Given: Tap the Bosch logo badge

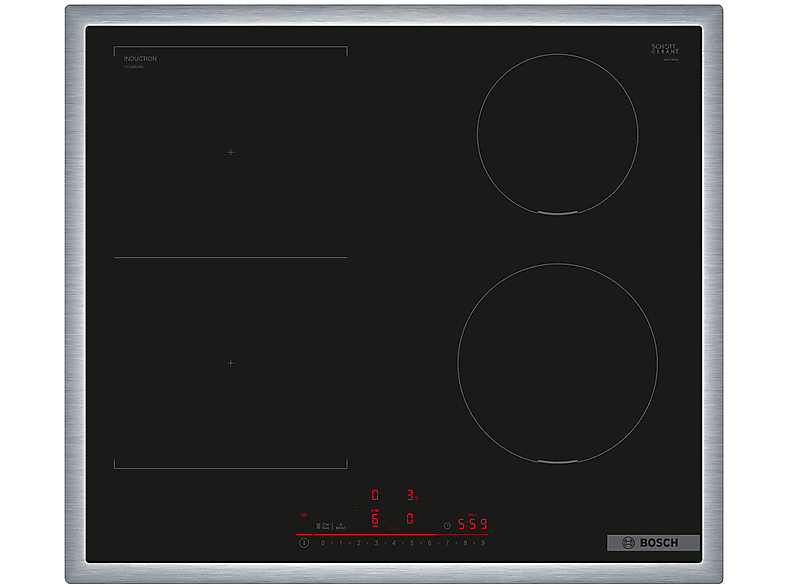Looking at the screenshot, I should coord(653,543).
